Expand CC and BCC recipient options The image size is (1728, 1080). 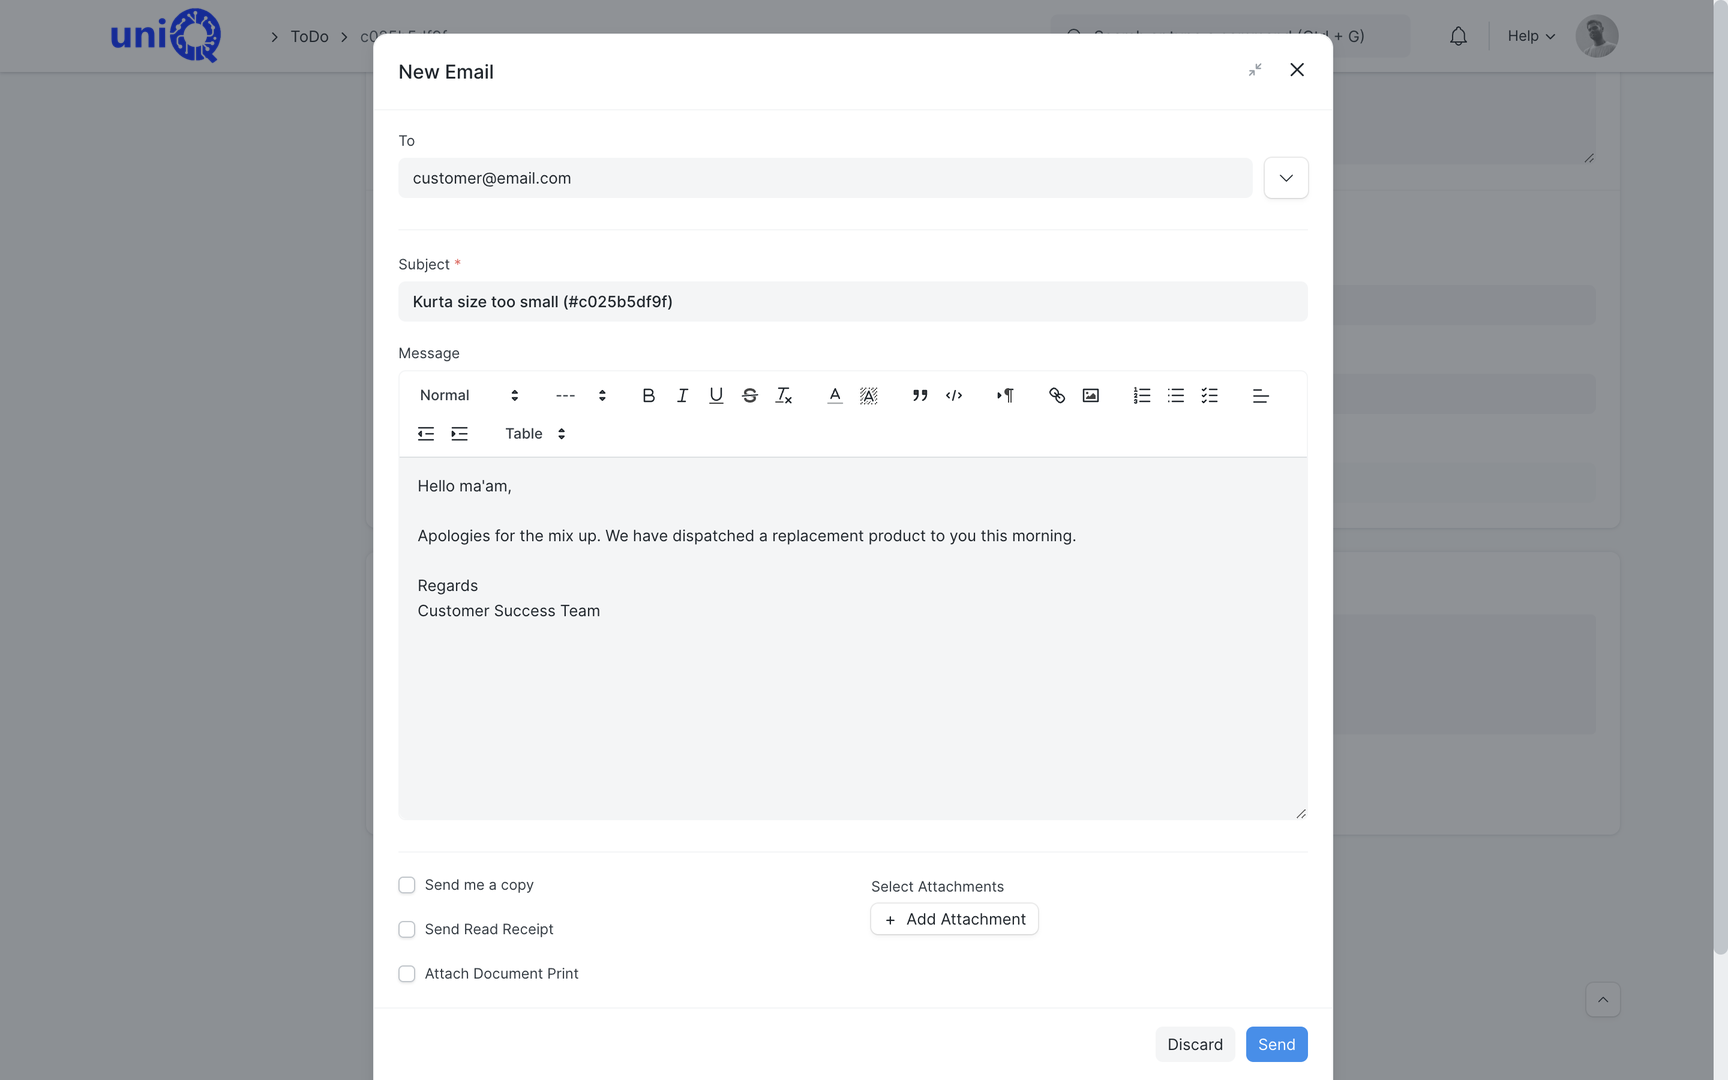pos(1286,178)
